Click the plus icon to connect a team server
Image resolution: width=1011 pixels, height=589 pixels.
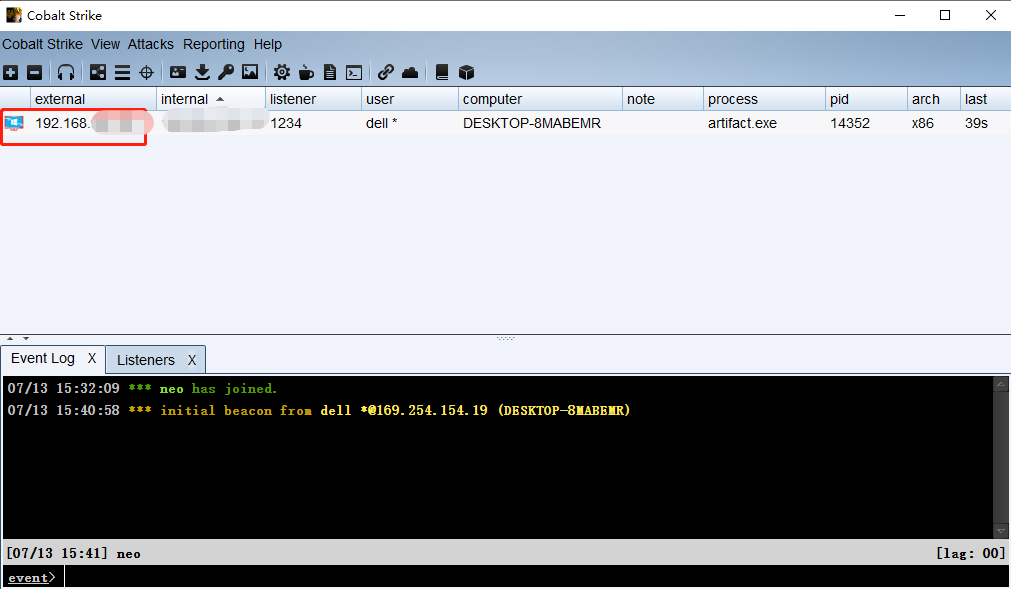(10, 72)
